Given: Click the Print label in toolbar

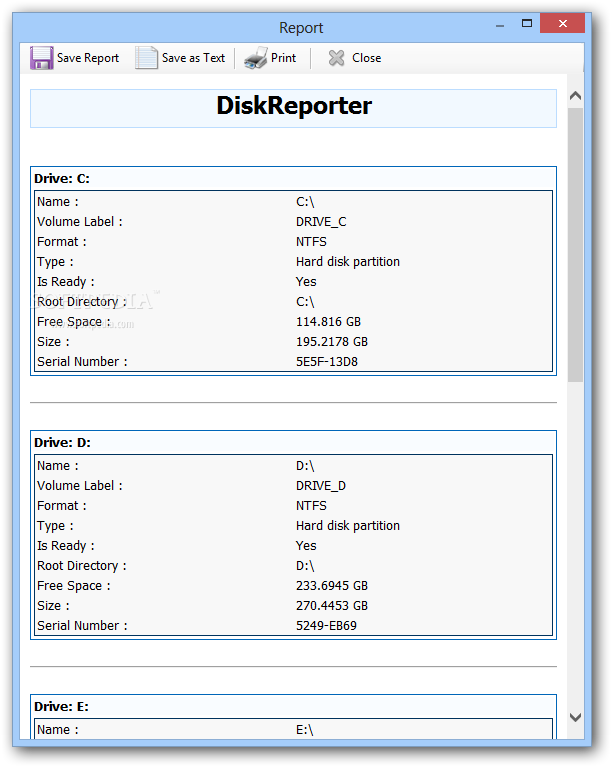Looking at the screenshot, I should click(x=284, y=58).
